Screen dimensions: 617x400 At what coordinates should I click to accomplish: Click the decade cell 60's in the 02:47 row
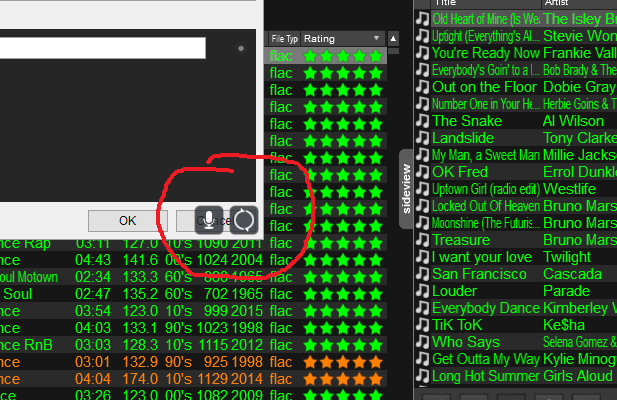[178, 294]
